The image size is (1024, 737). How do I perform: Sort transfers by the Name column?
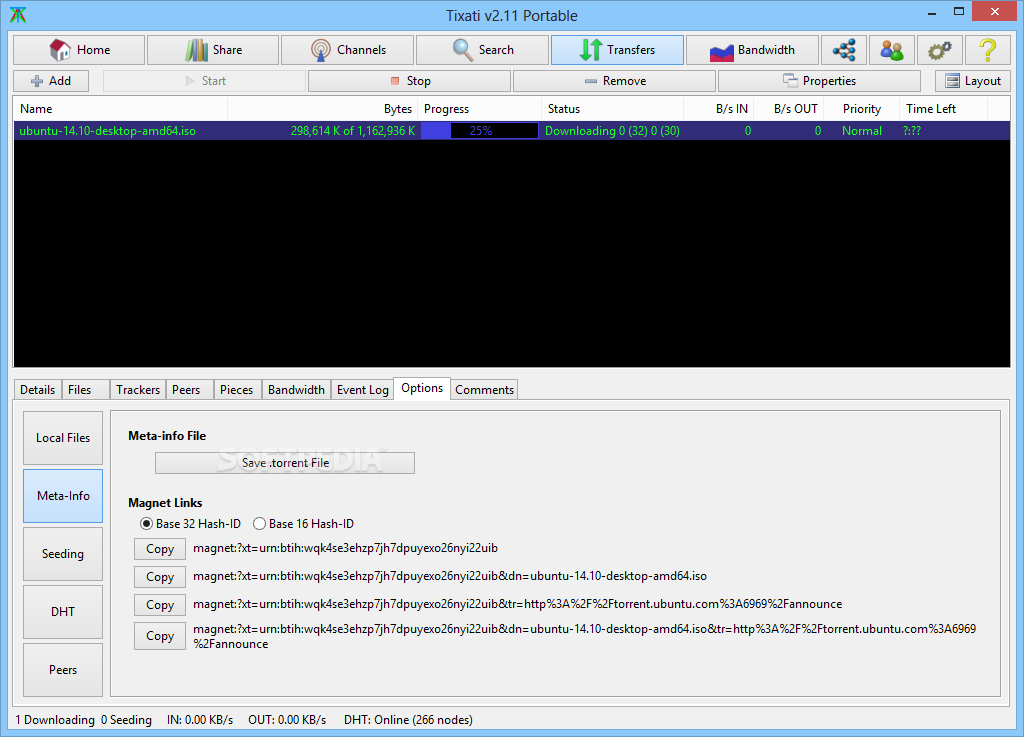point(121,109)
